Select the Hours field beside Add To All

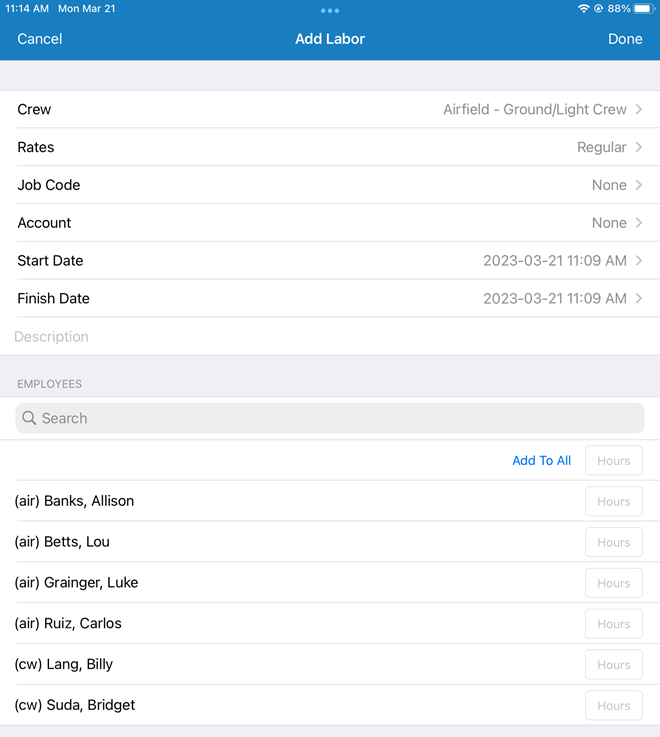613,461
